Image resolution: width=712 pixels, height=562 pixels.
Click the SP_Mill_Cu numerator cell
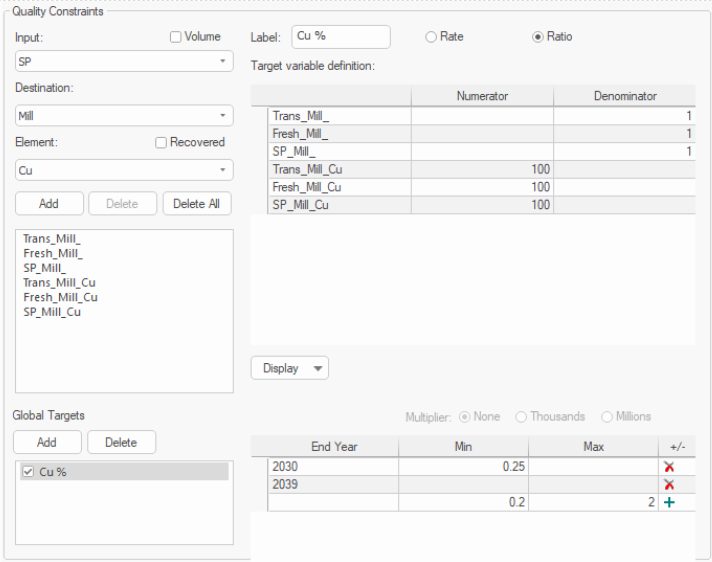tap(481, 205)
